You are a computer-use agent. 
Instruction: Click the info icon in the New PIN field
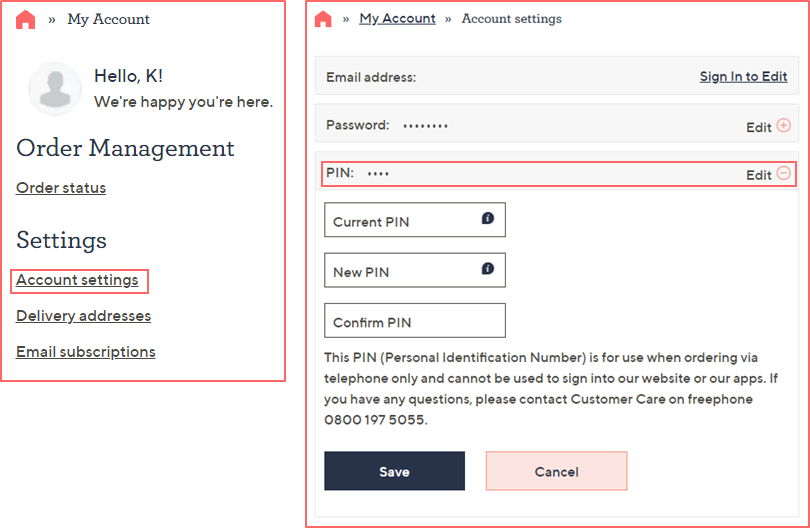click(488, 269)
